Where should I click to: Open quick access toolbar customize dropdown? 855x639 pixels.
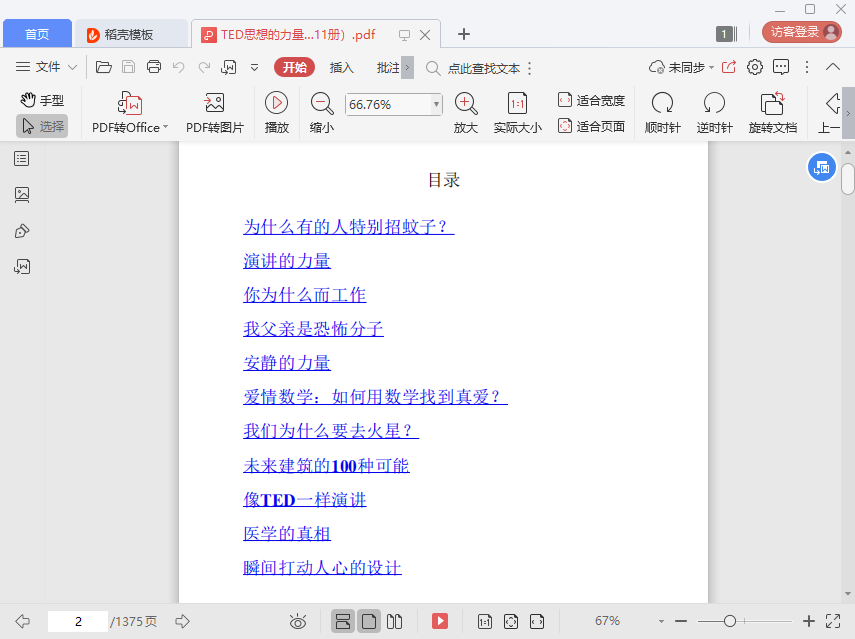(x=254, y=68)
